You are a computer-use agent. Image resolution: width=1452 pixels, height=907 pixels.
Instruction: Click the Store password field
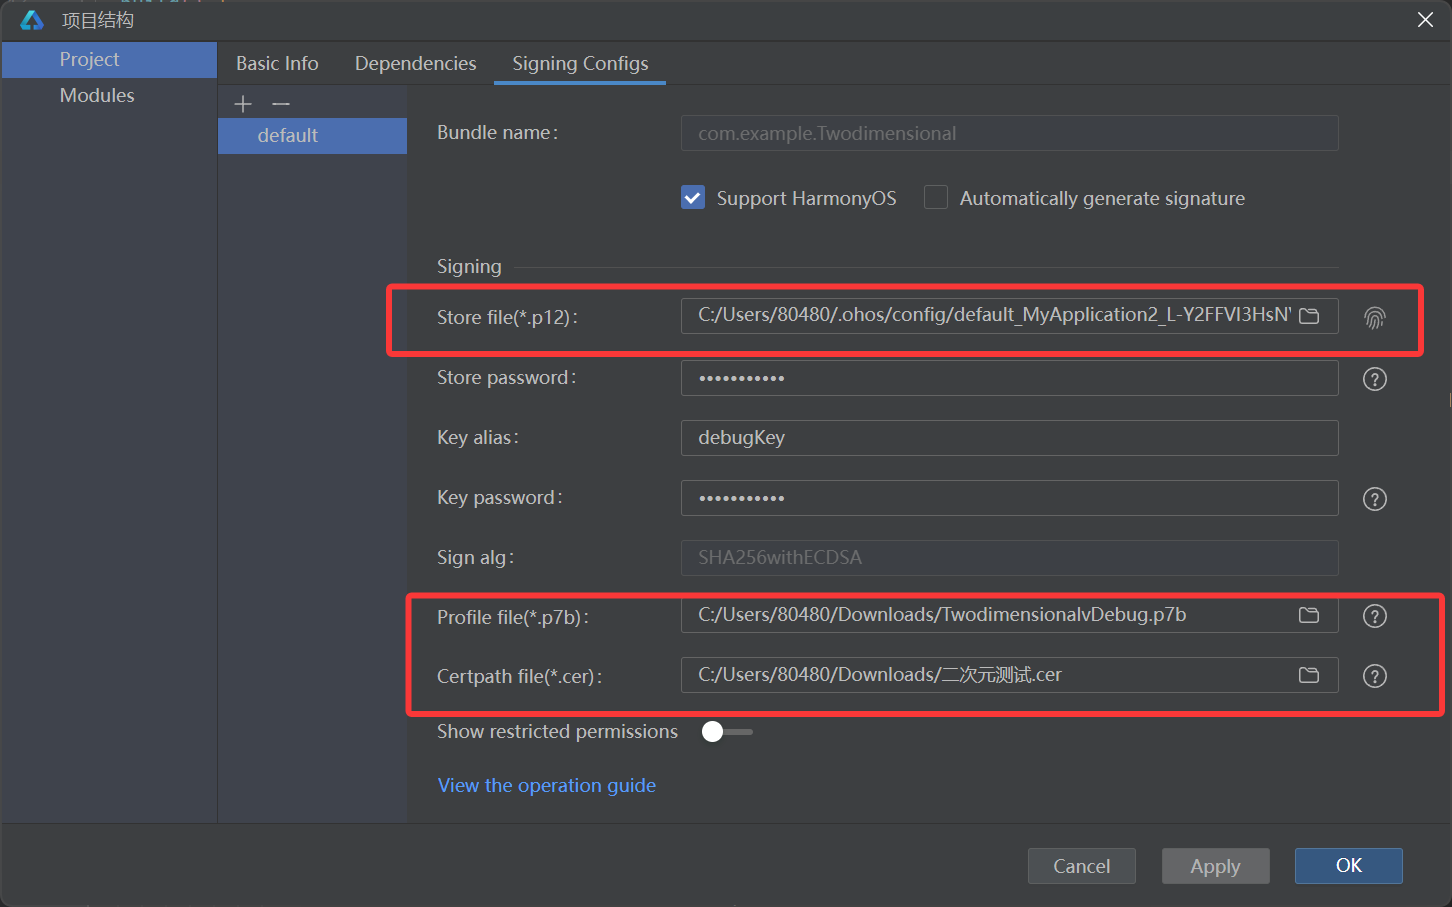[x=1009, y=378]
